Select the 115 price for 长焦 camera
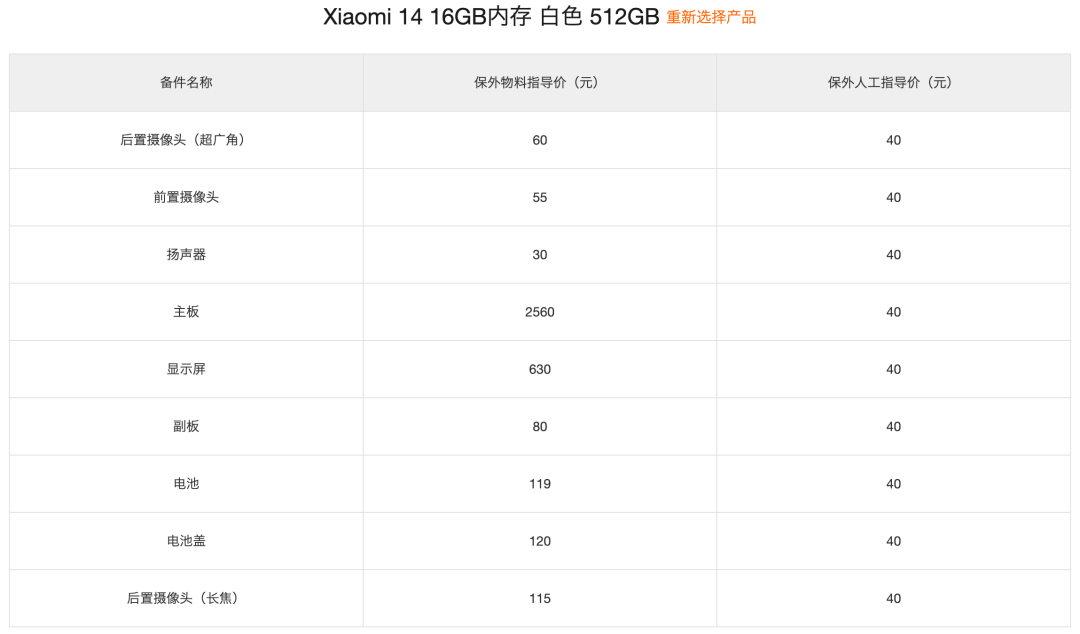This screenshot has width=1080, height=634. (540, 598)
